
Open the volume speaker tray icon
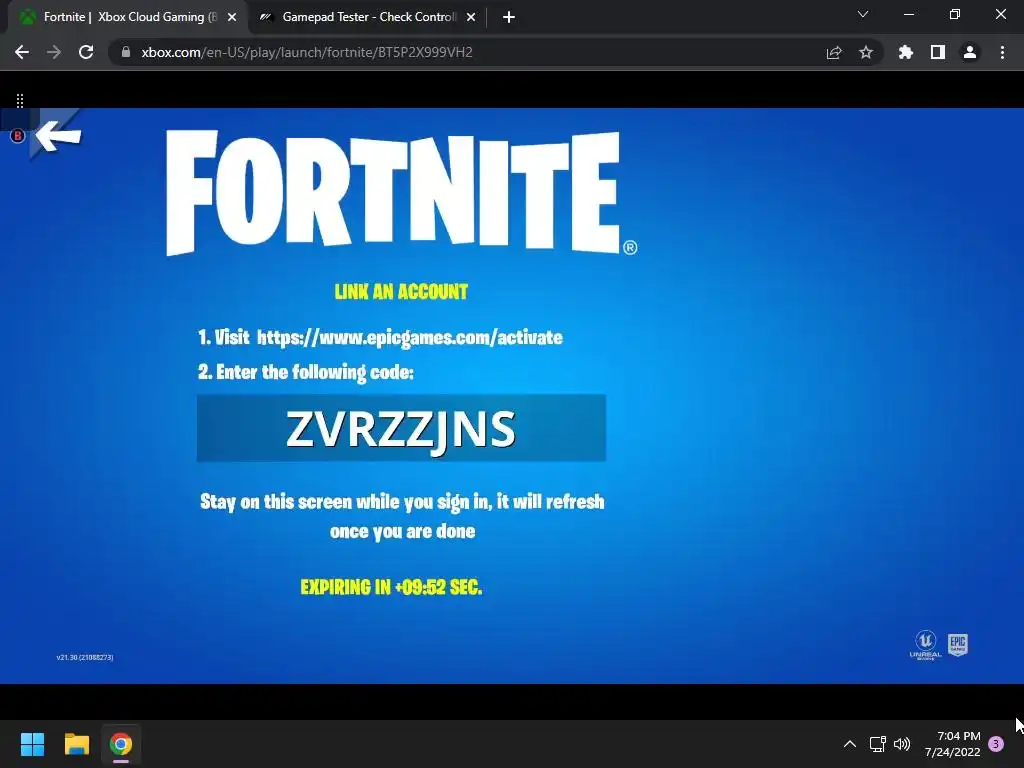click(x=902, y=744)
